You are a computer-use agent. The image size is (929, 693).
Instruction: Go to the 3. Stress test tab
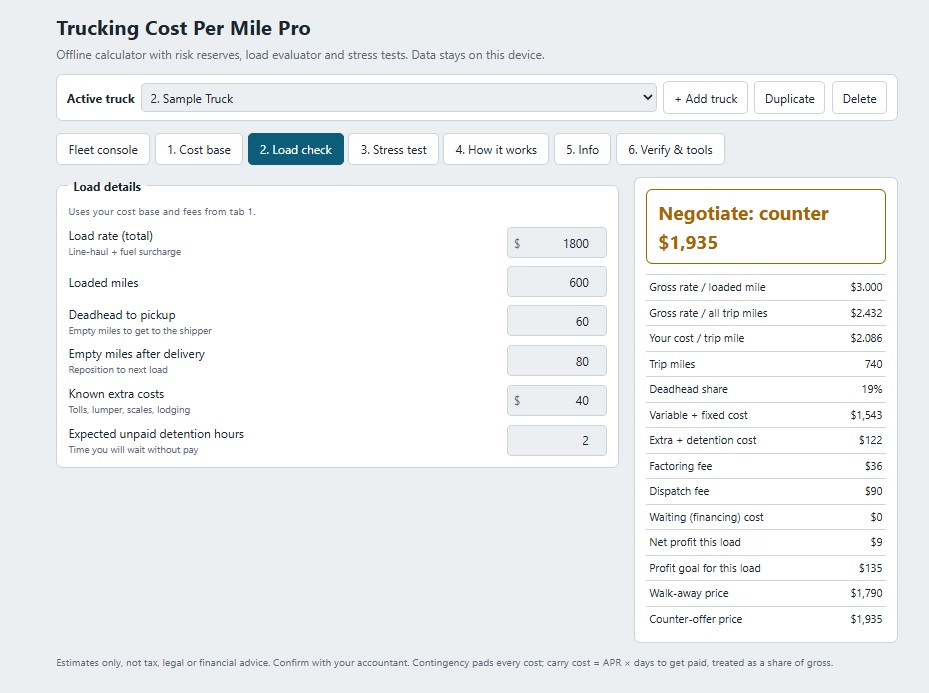tap(393, 149)
